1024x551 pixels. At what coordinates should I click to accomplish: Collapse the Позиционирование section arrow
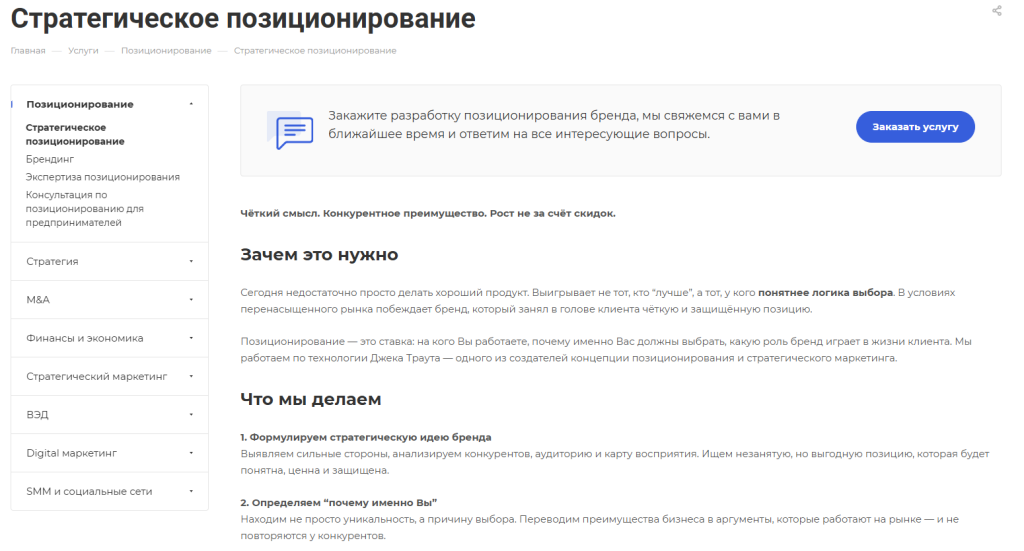tap(191, 104)
